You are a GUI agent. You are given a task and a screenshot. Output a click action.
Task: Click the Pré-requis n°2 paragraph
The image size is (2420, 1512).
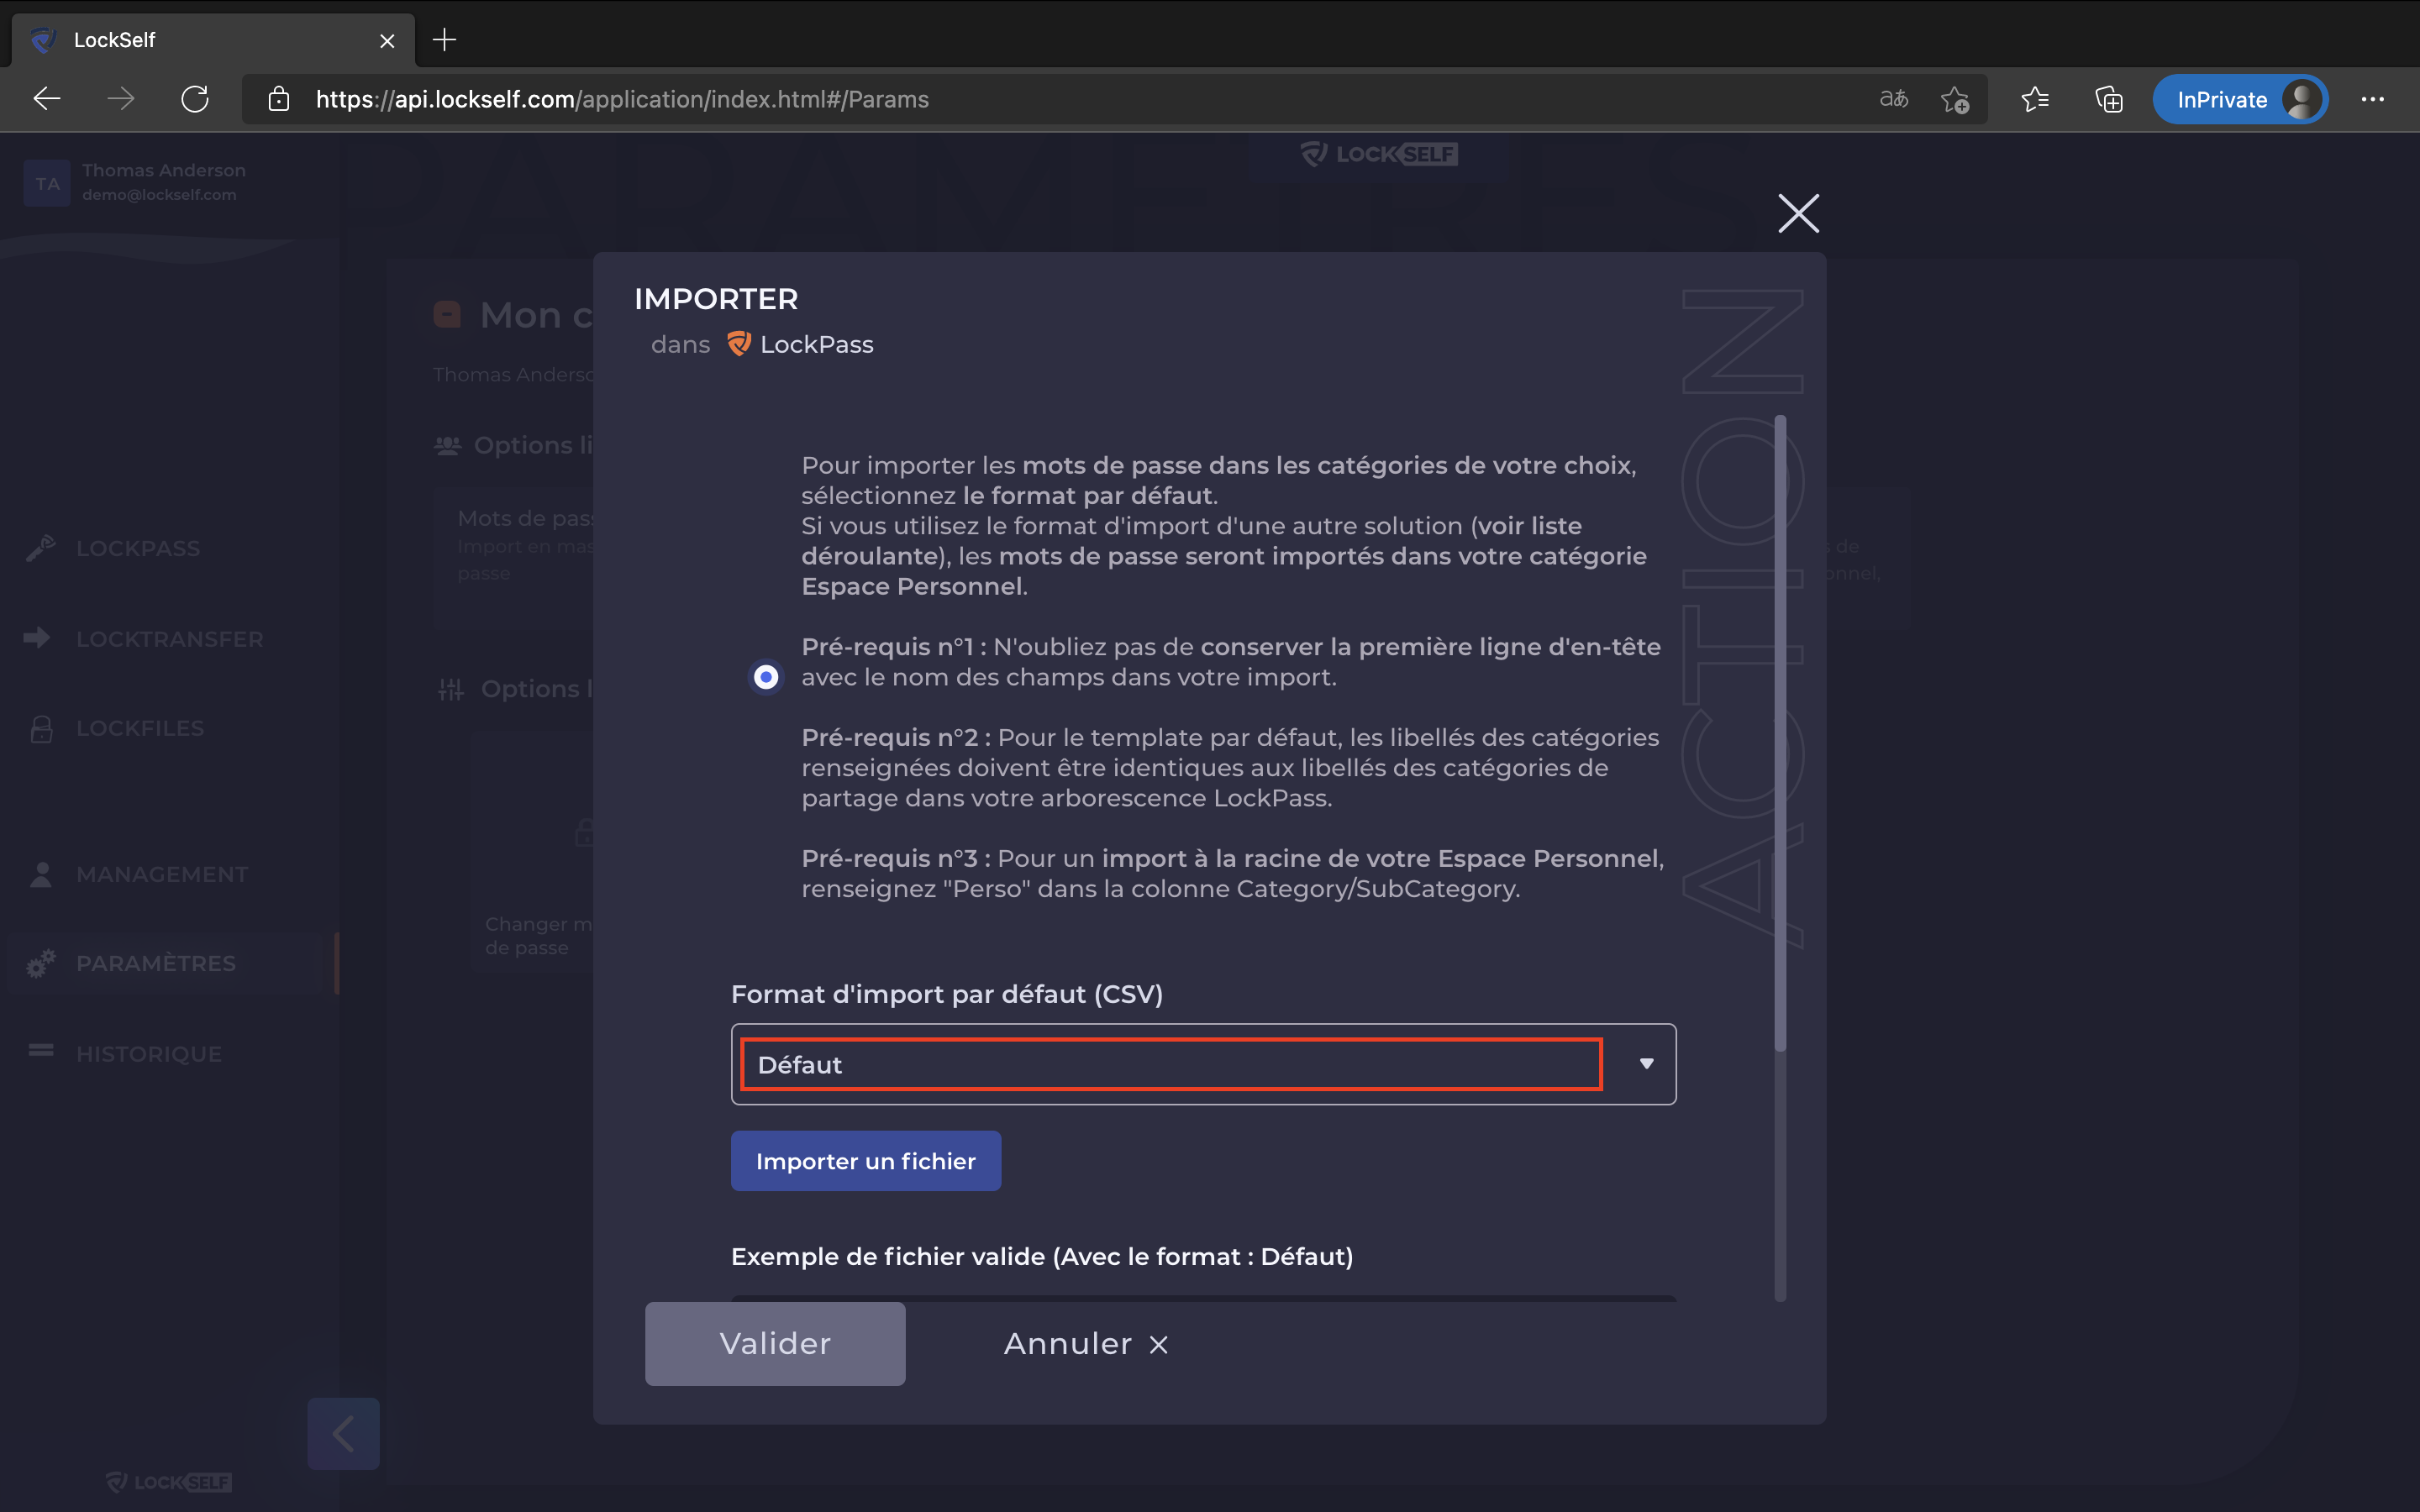1230,767
